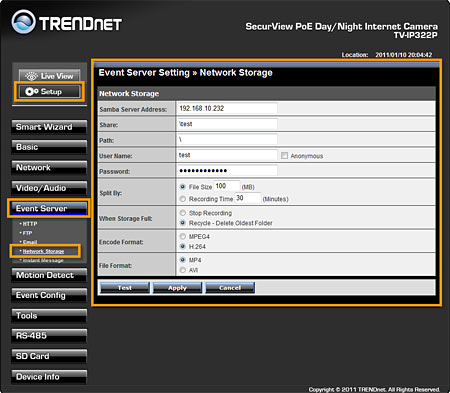Screen dimensions: 450x393
Task: Open HTTP event server settings
Action: click(29, 224)
